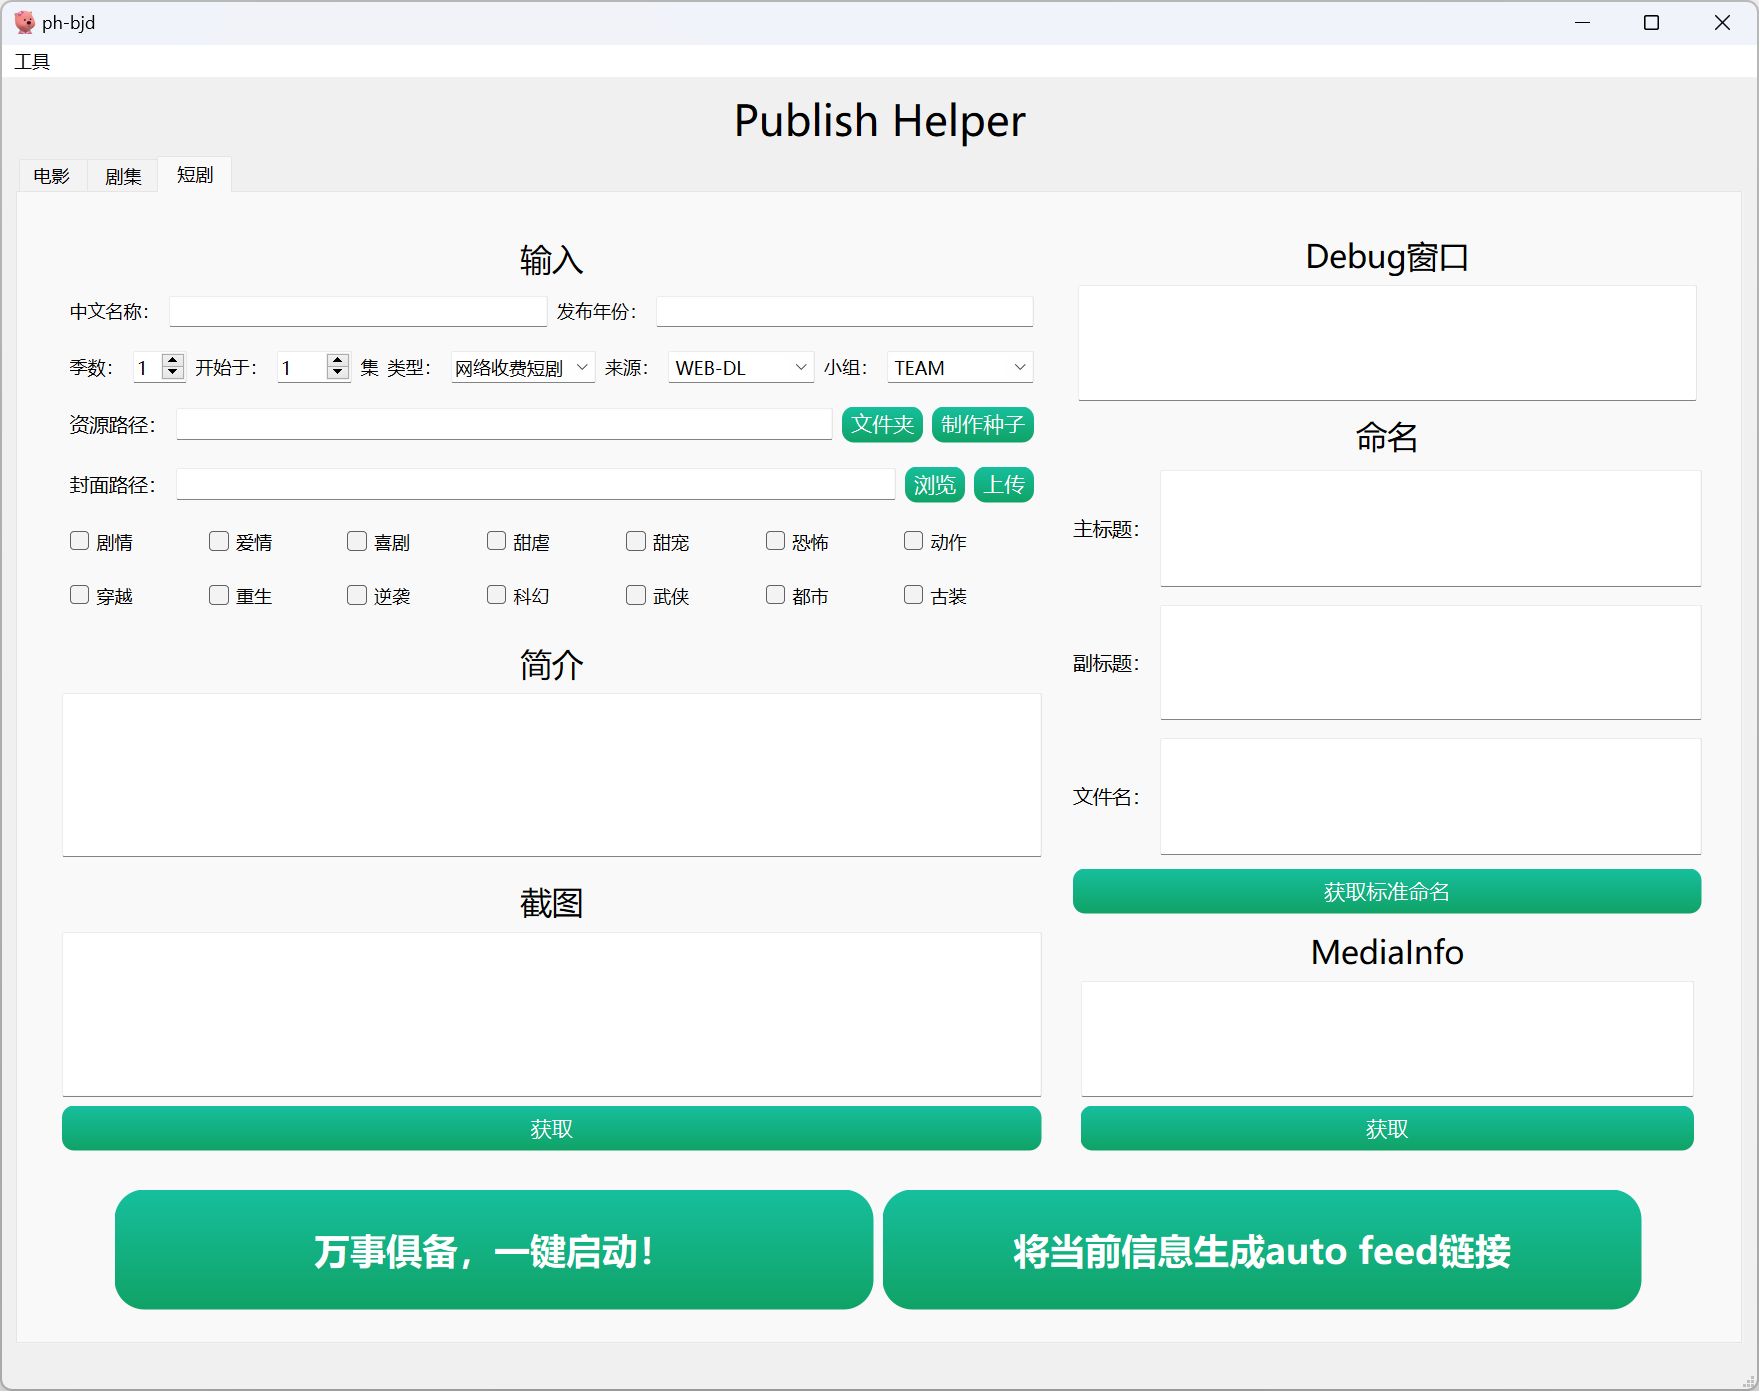
Task: Maximize the ph-bjd window
Action: (1652, 22)
